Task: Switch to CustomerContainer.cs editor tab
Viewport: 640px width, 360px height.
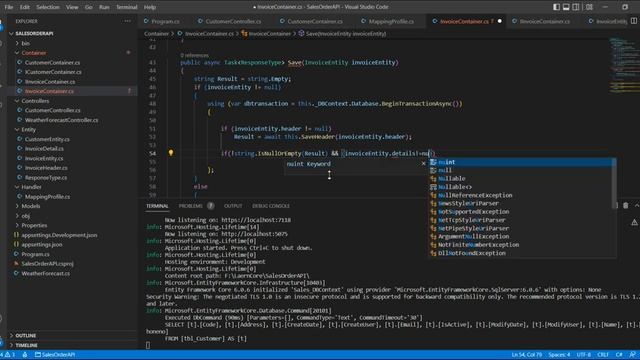Action: click(x=315, y=21)
